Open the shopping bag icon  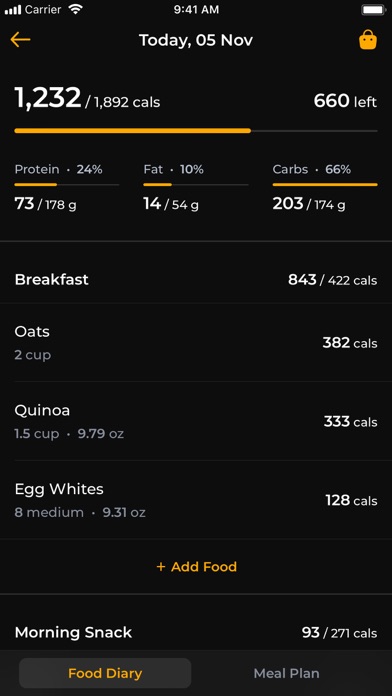368,40
